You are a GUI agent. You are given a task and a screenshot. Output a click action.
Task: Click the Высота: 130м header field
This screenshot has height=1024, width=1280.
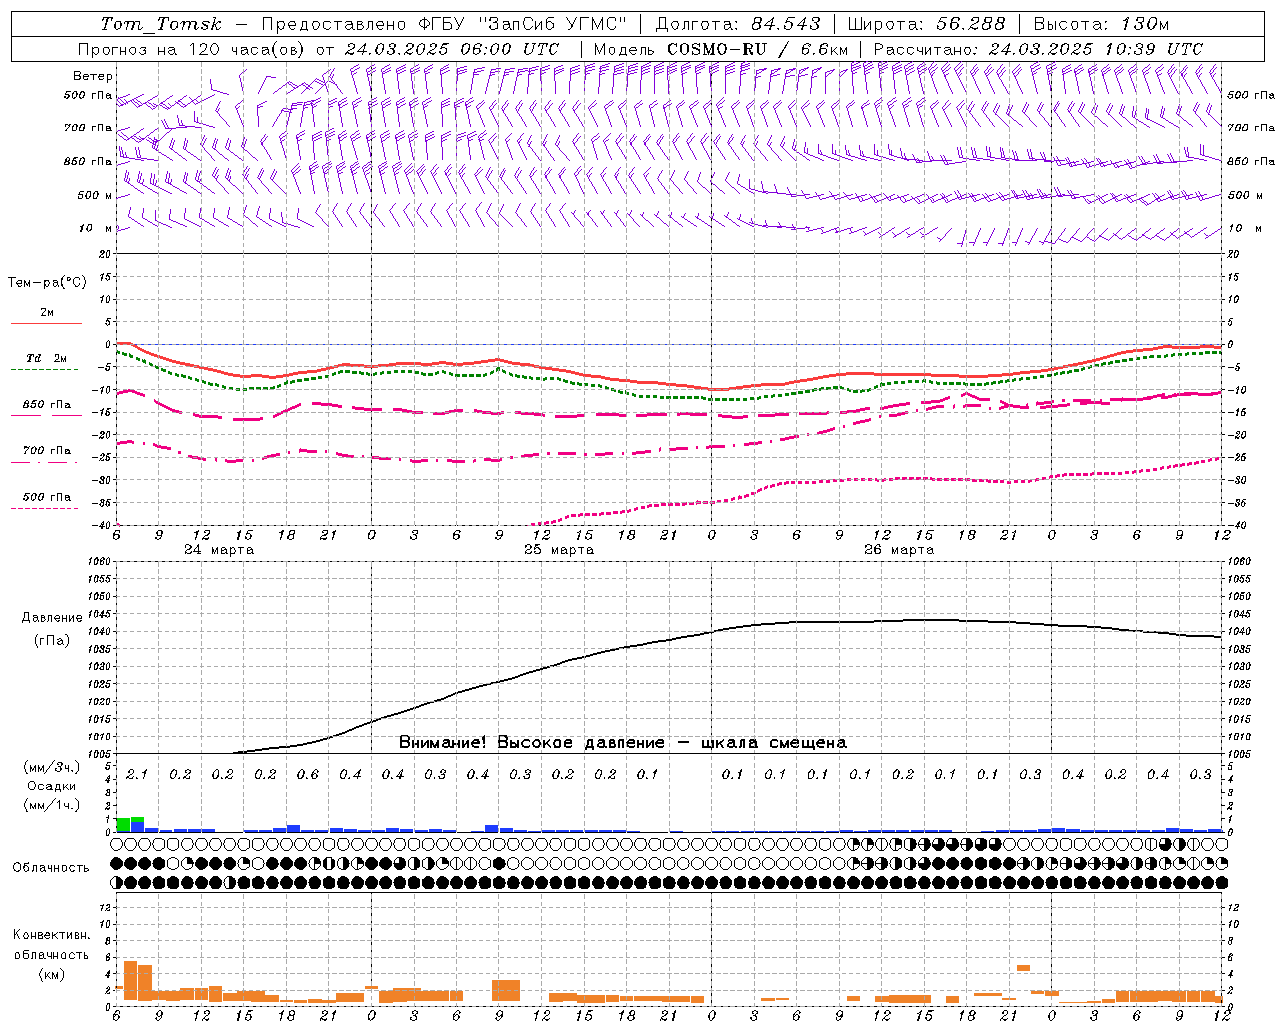1101,24
